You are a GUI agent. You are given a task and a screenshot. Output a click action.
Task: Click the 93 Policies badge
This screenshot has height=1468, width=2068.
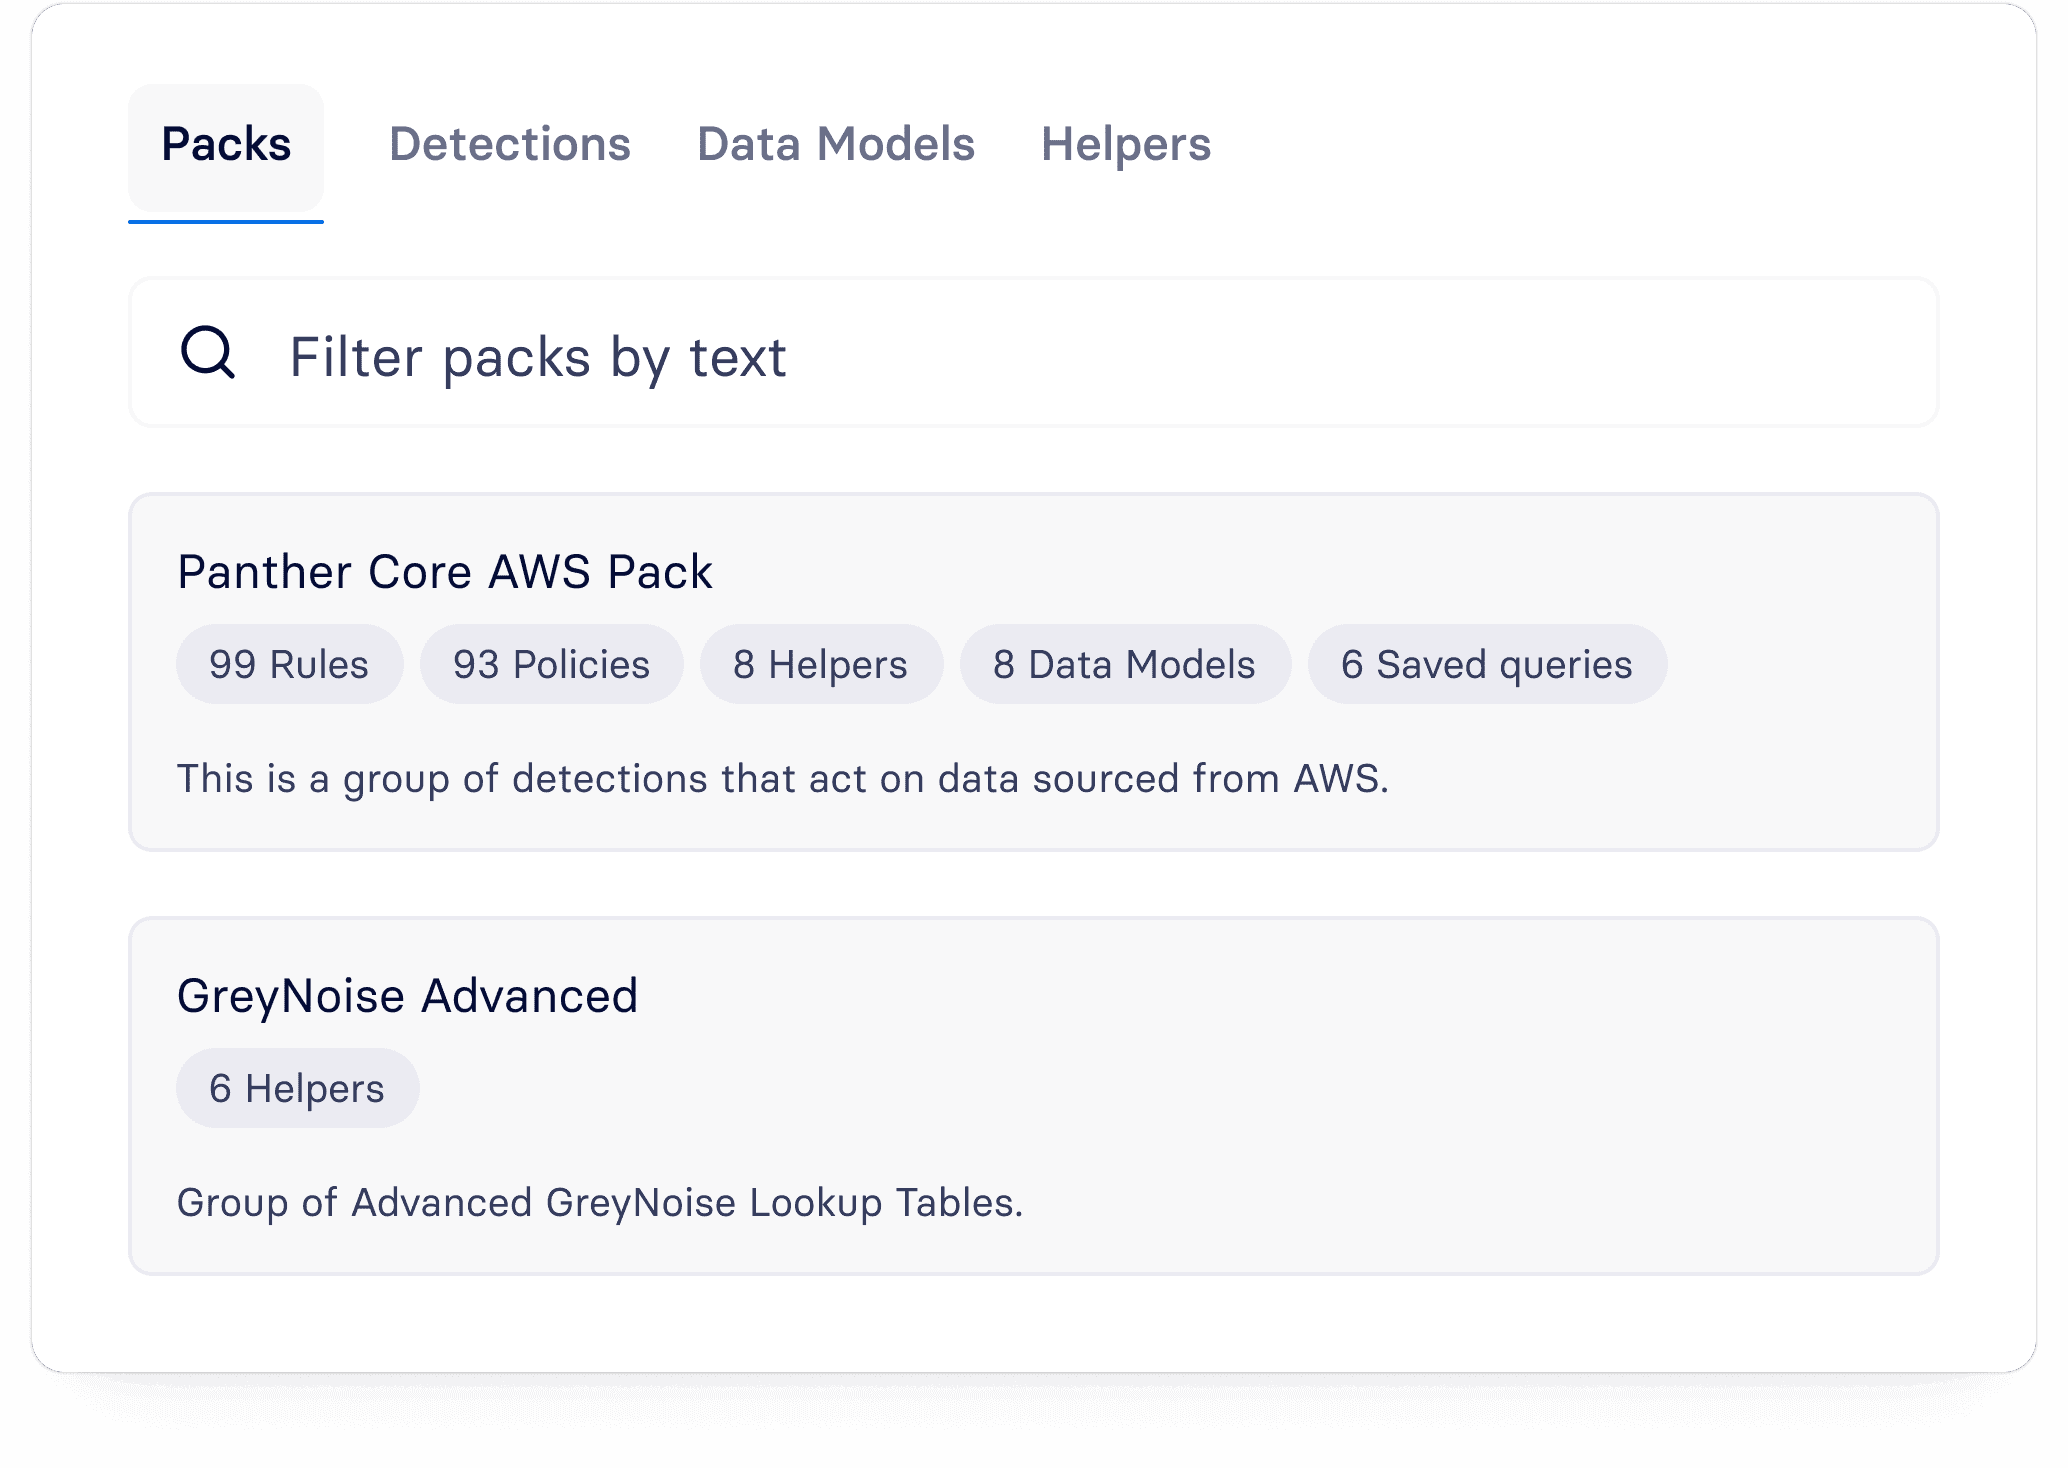pyautogui.click(x=552, y=664)
